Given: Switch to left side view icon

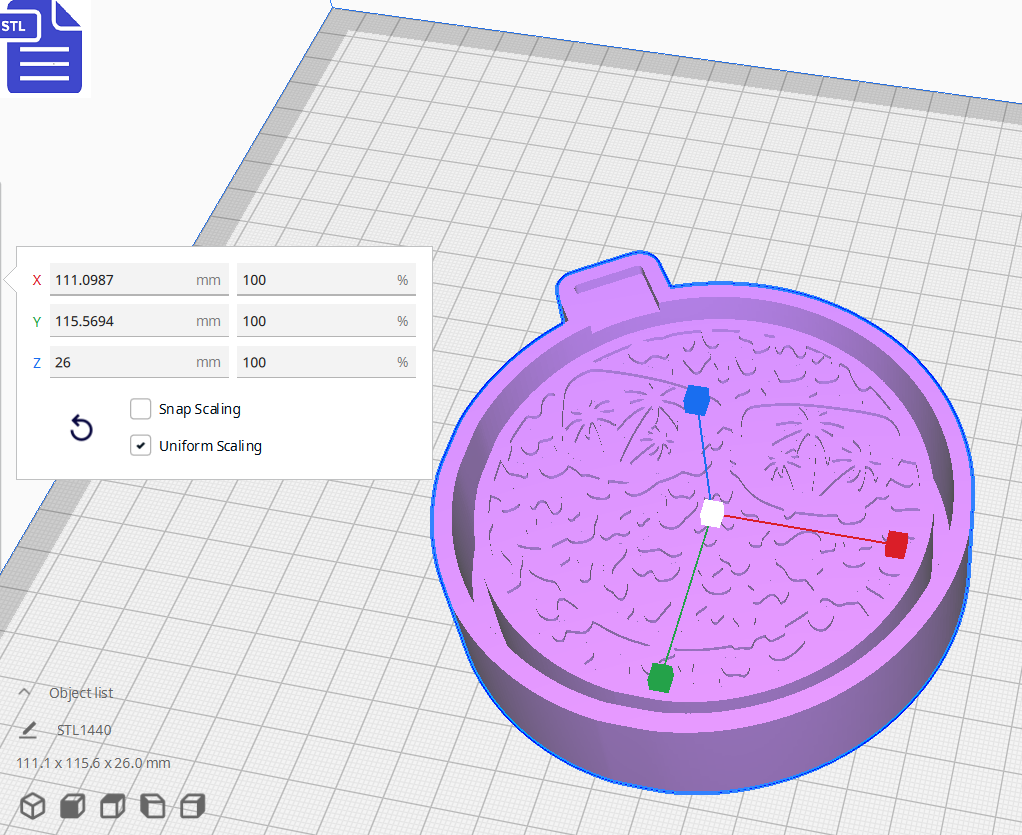Looking at the screenshot, I should [152, 805].
